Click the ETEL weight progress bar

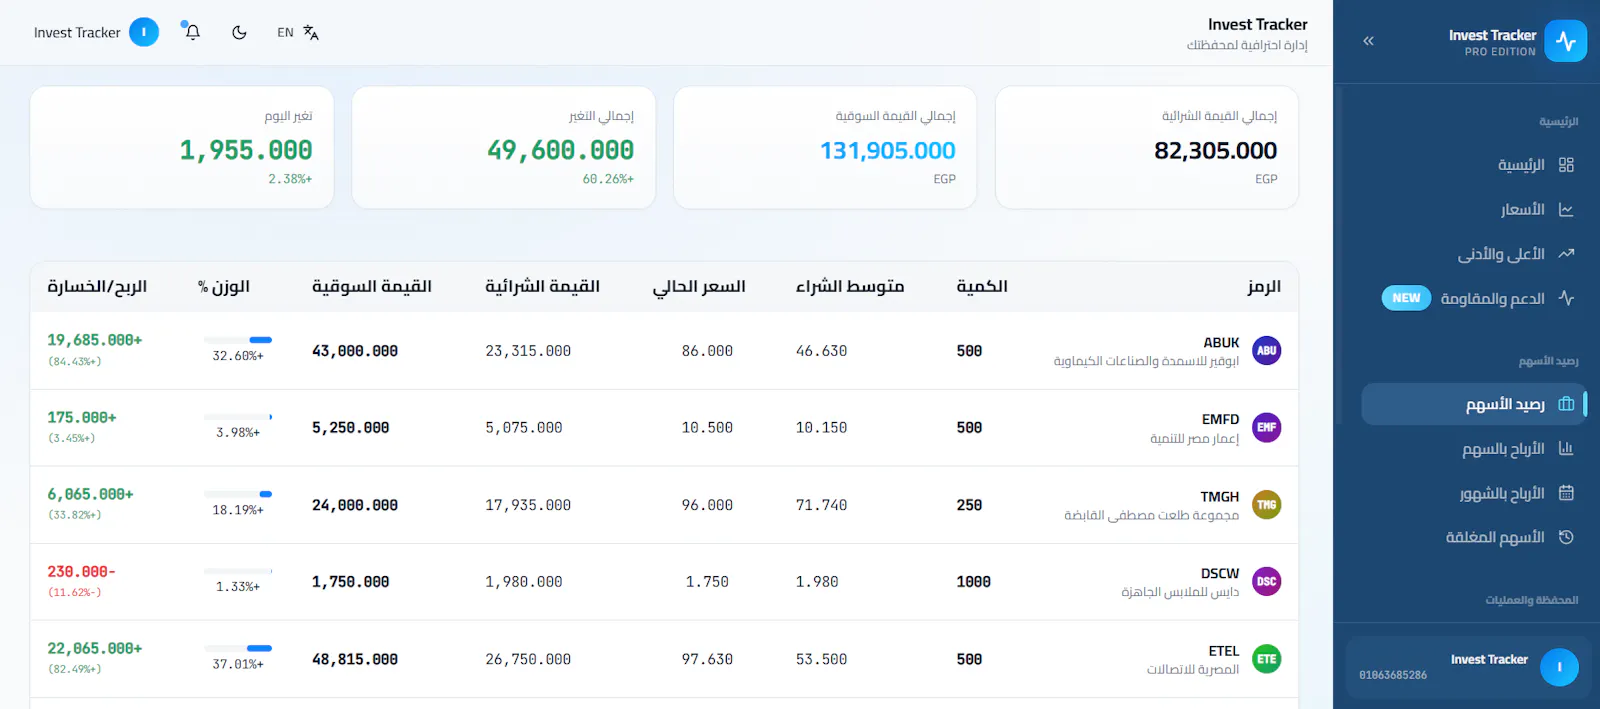(238, 648)
